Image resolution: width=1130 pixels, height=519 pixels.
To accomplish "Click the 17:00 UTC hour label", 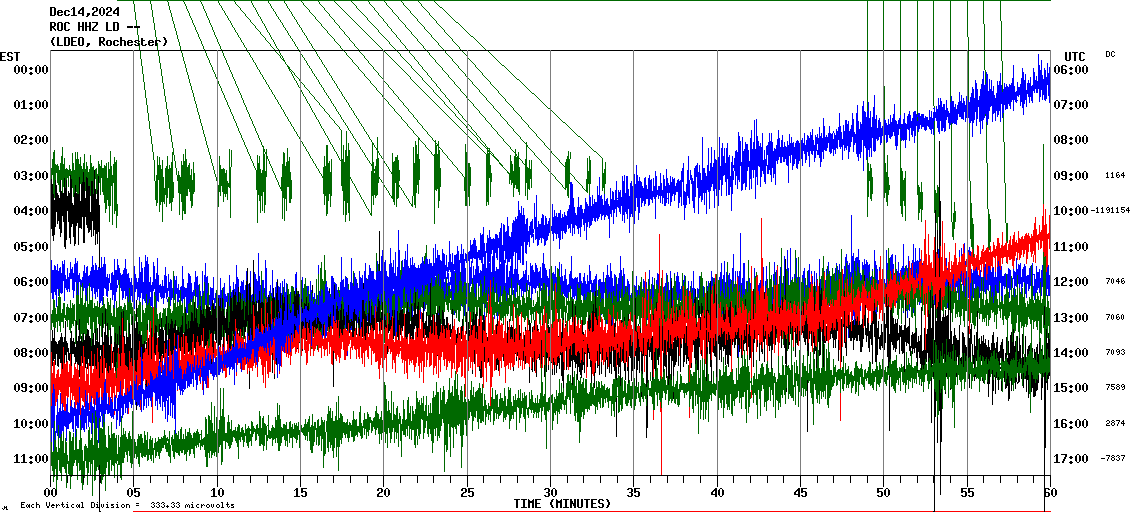I will tap(1071, 459).
